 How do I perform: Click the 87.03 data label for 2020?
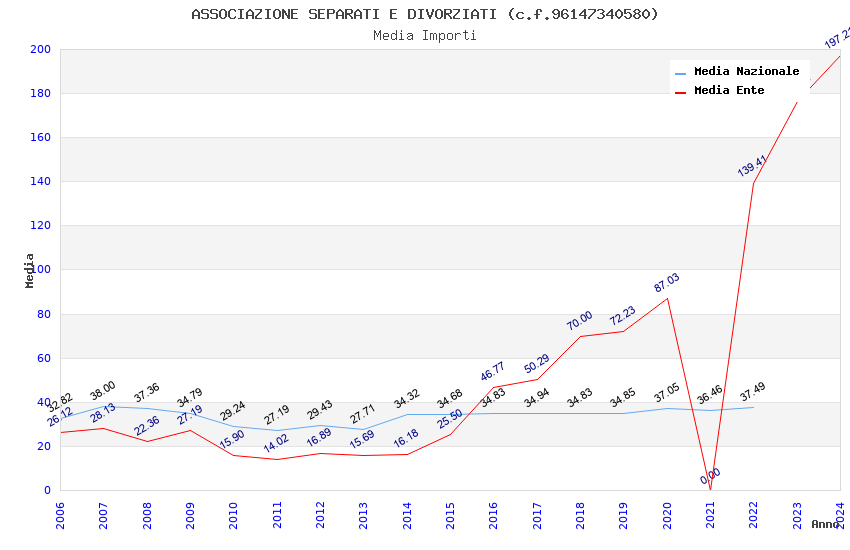666,283
